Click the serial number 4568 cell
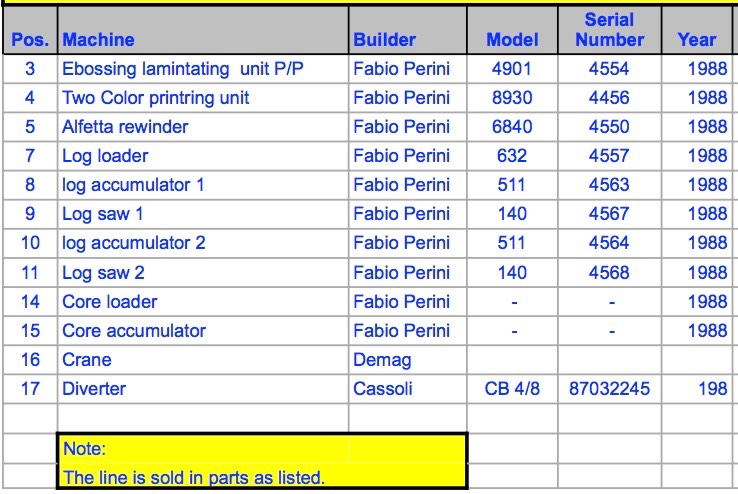Screen dimensions: 738x494 point(610,272)
